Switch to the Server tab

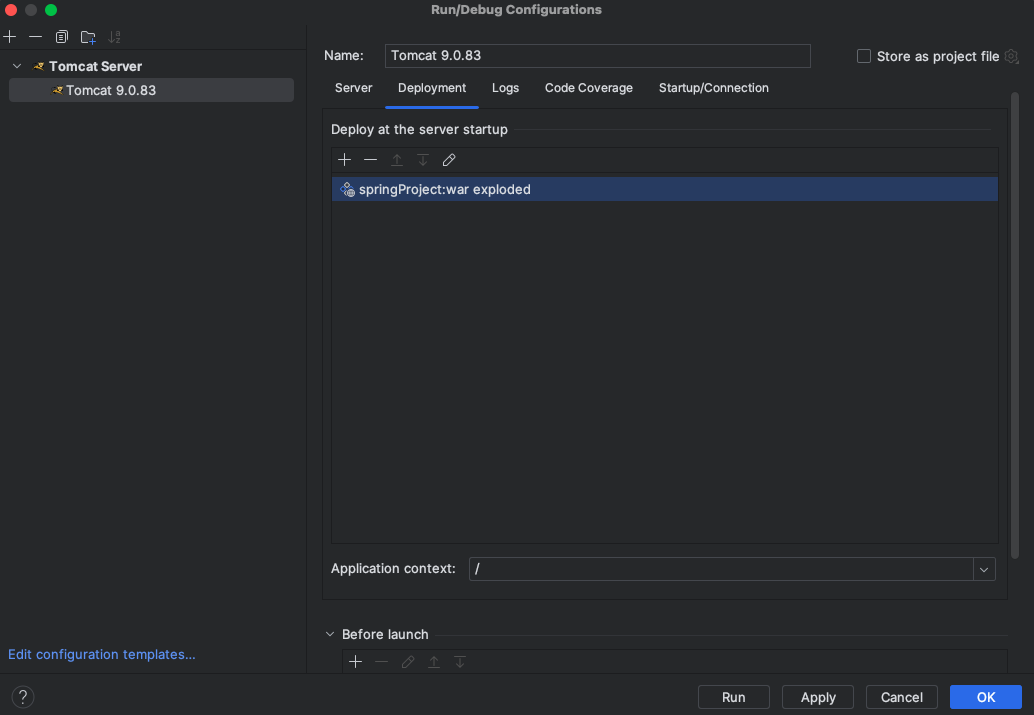tap(353, 88)
